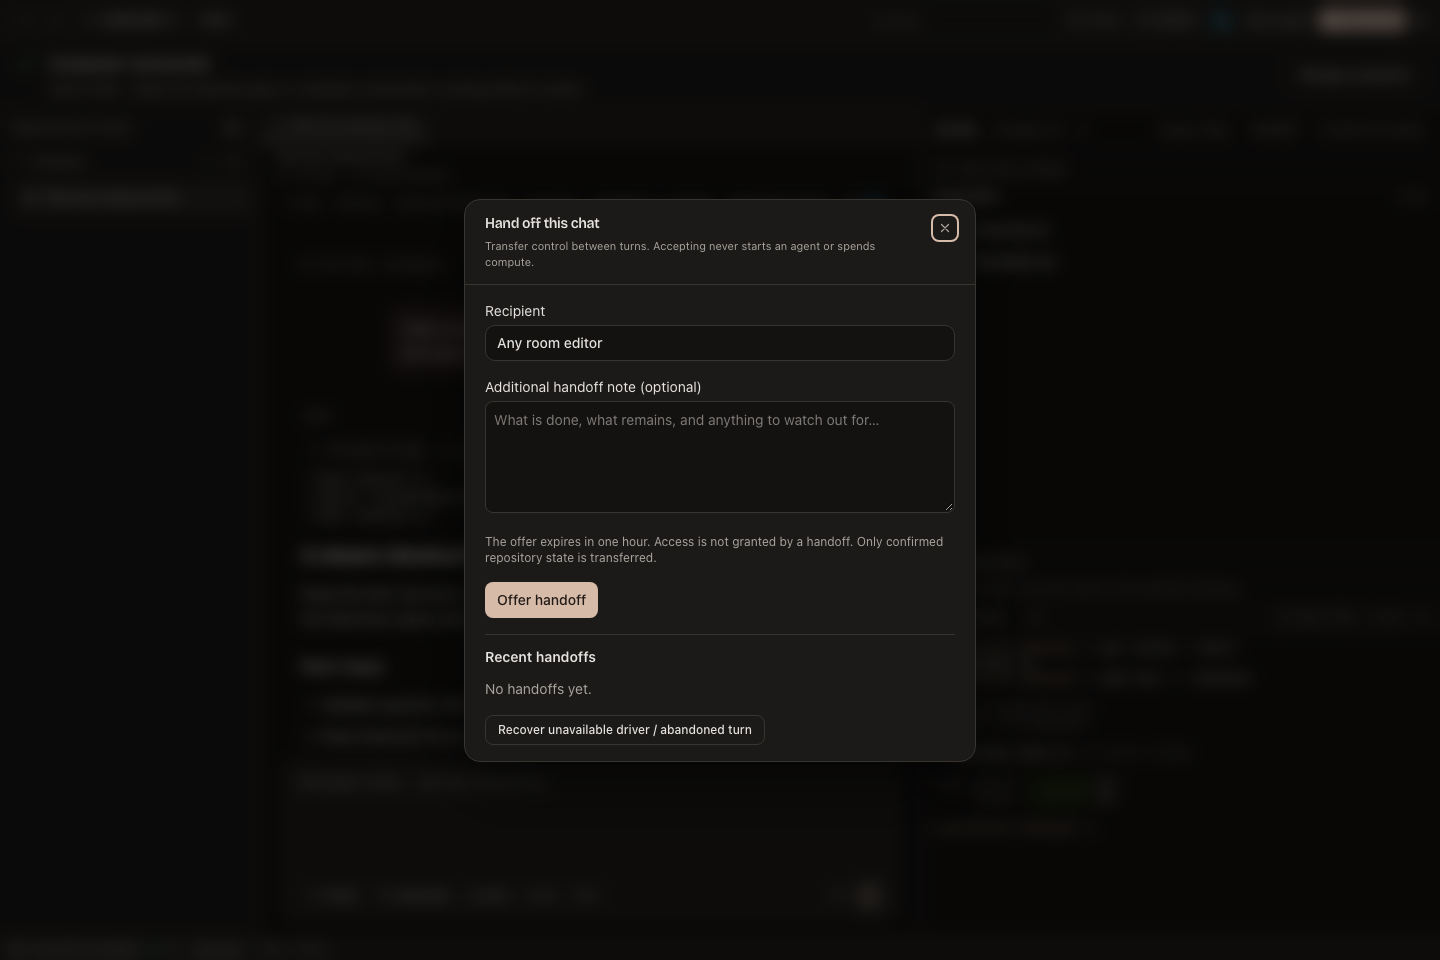Screen dimensions: 1440x960
Task: Click the Offer handoff button
Action: click(541, 600)
